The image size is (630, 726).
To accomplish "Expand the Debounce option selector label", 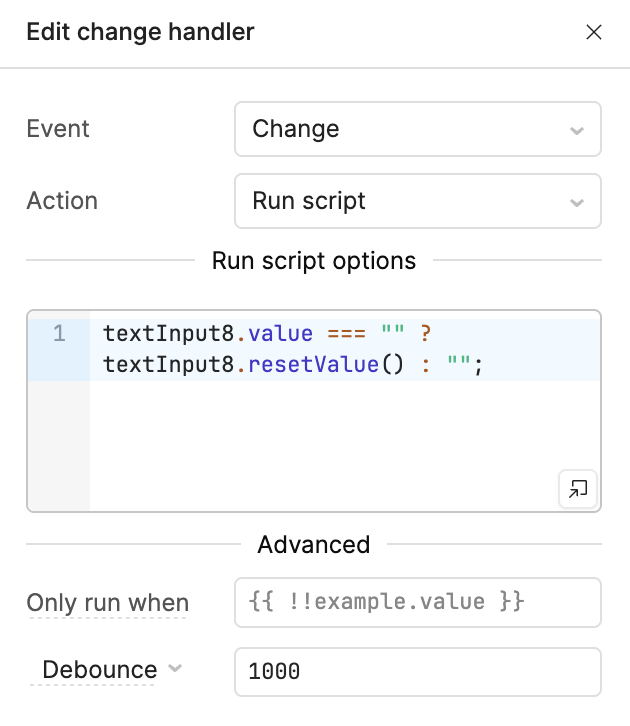I will click(100, 670).
